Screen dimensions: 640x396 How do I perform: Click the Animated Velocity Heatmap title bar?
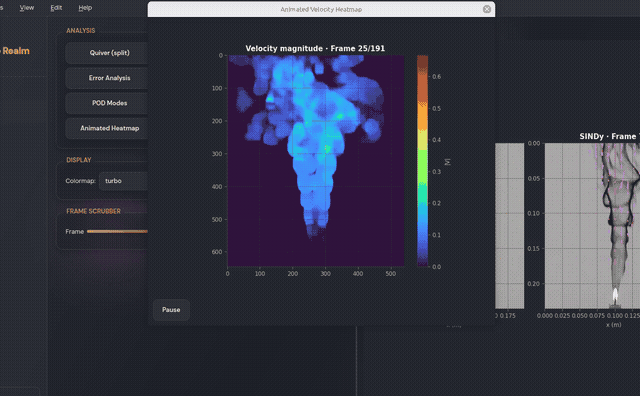321,9
